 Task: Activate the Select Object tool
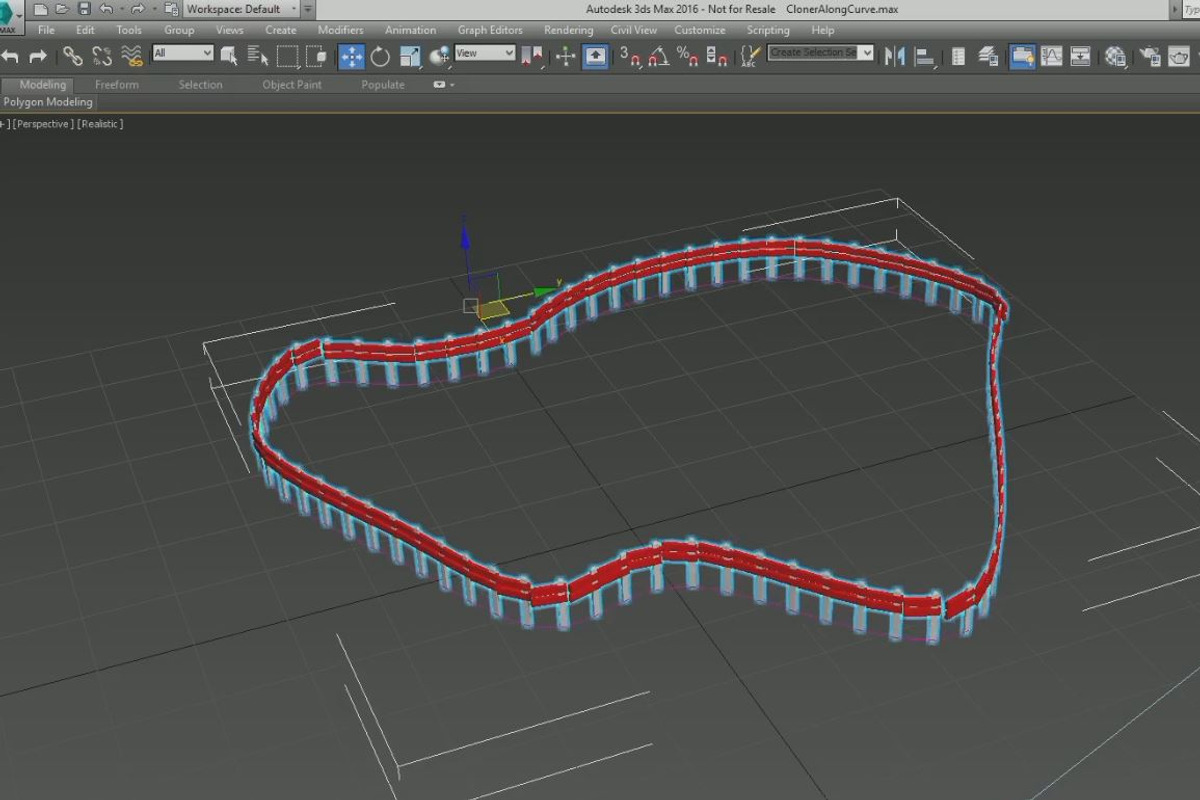(x=229, y=56)
